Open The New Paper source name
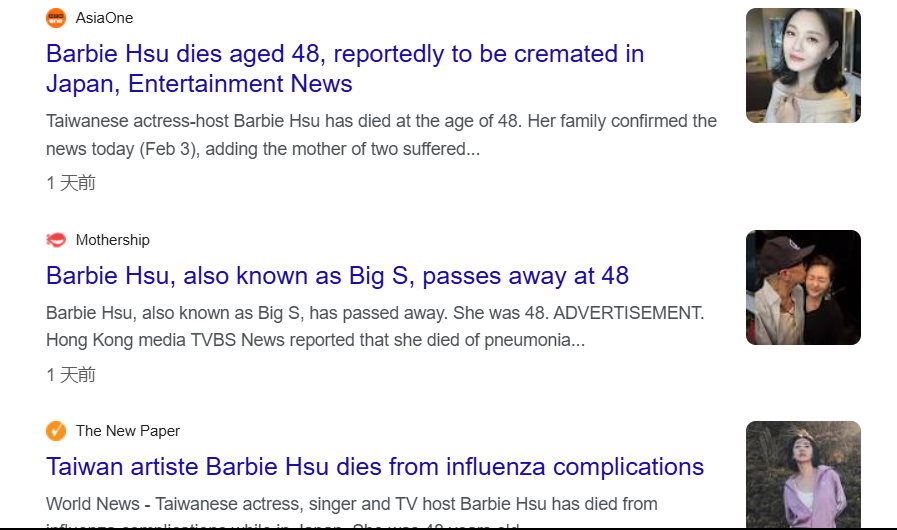Screen dimensions: 897x530 coord(128,431)
